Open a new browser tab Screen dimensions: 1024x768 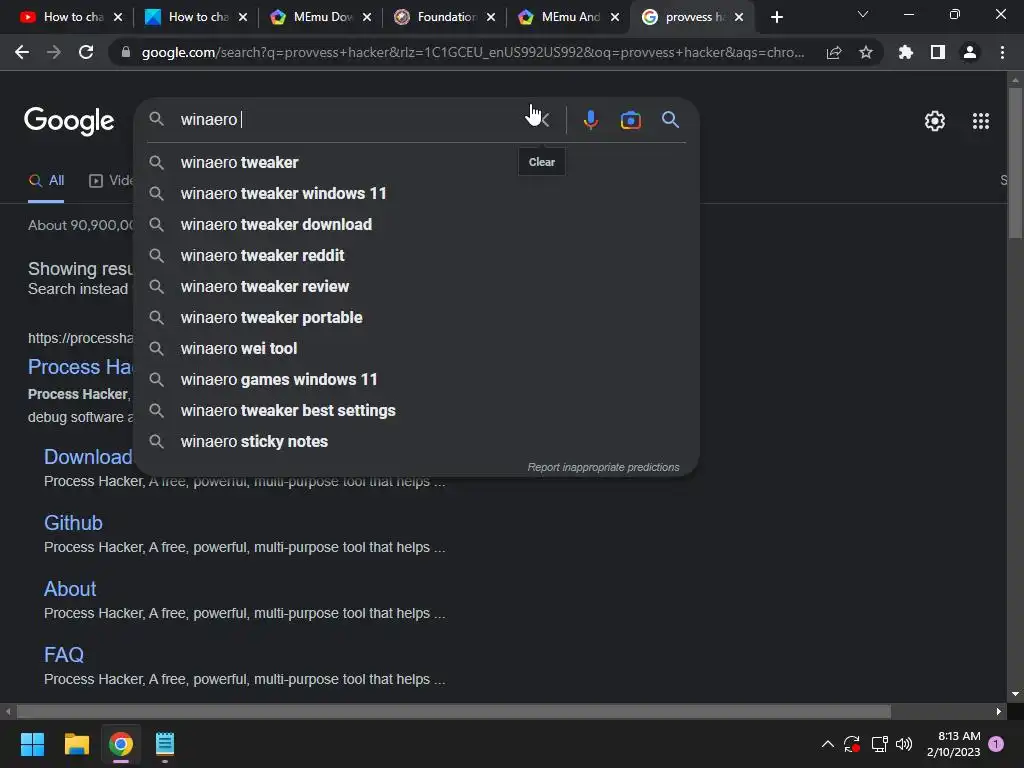click(776, 18)
